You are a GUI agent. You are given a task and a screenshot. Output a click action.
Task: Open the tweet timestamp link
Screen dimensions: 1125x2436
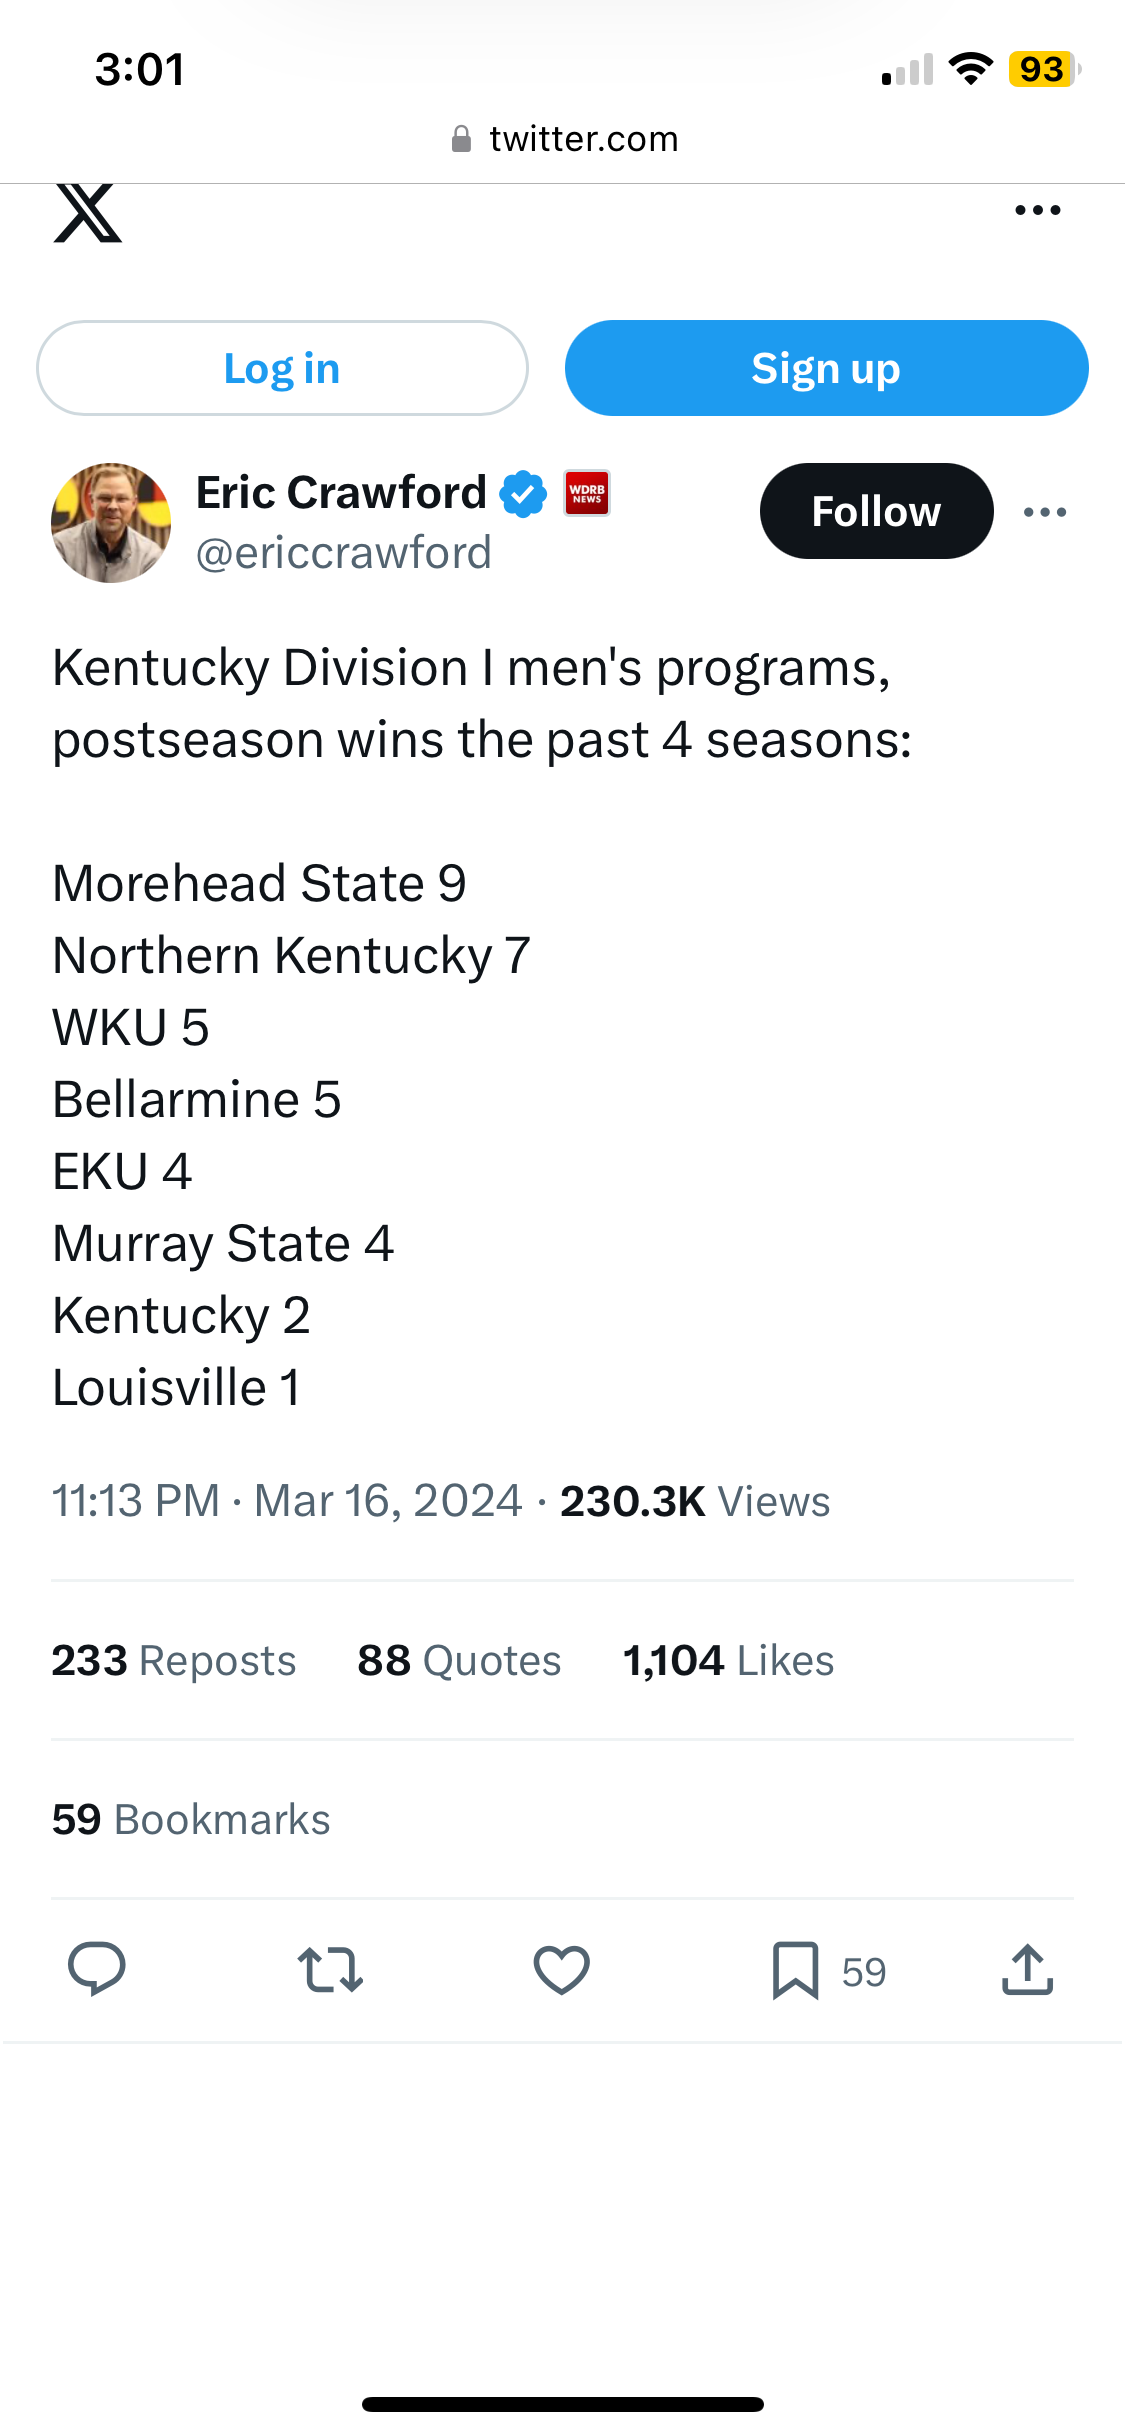coord(287,1501)
